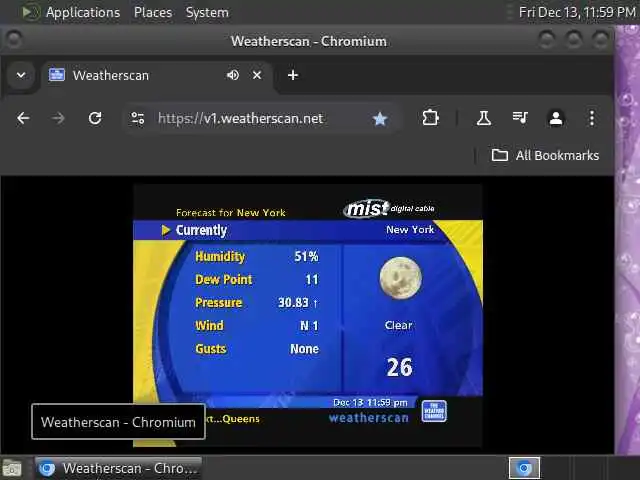Screen dimensions: 640x480
Task: Click the mist digital cable logo
Action: click(x=389, y=208)
